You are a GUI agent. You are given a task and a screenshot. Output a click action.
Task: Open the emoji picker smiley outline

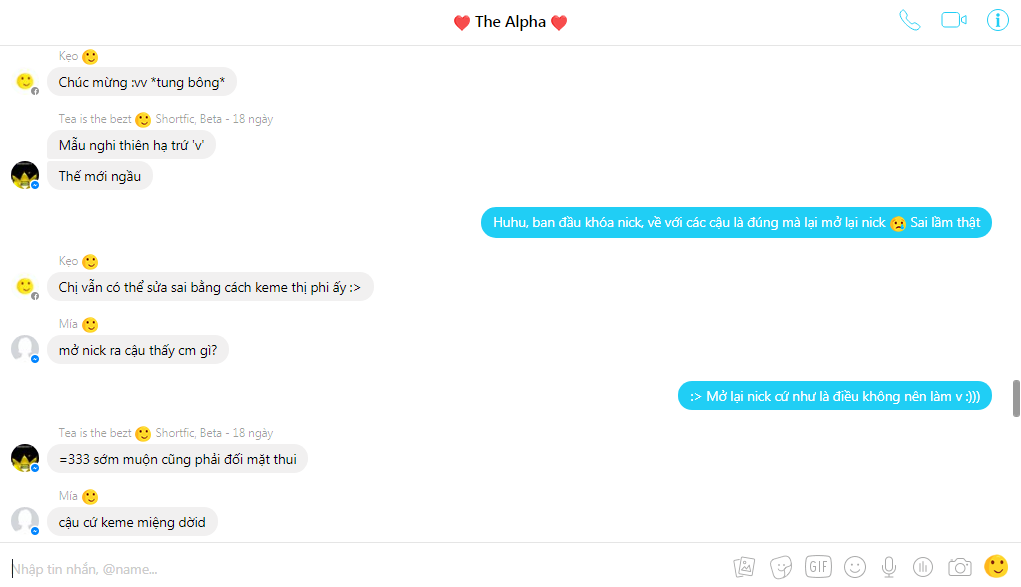[x=855, y=567]
